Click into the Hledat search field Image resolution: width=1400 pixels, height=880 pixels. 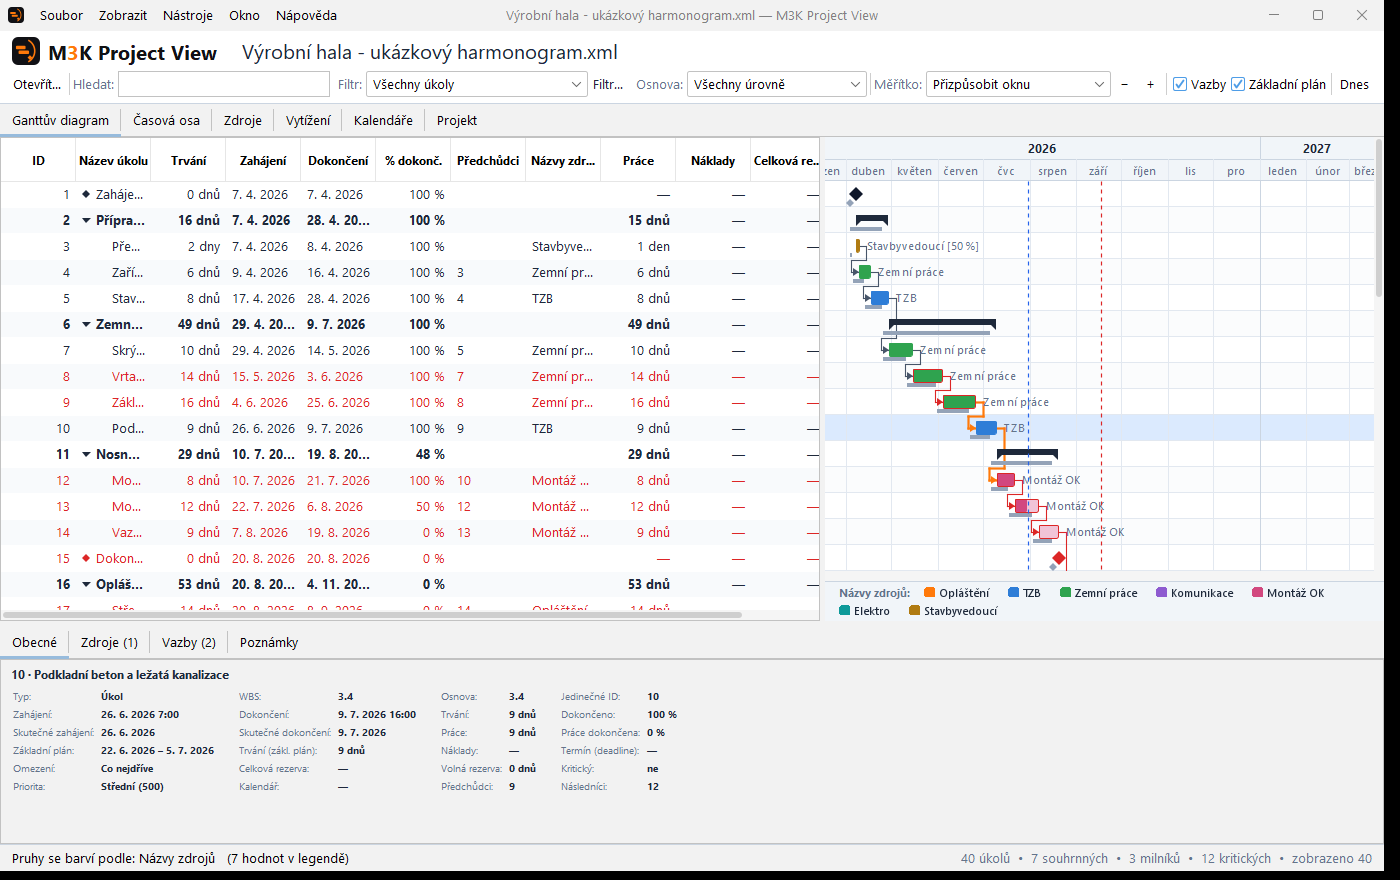pos(224,84)
